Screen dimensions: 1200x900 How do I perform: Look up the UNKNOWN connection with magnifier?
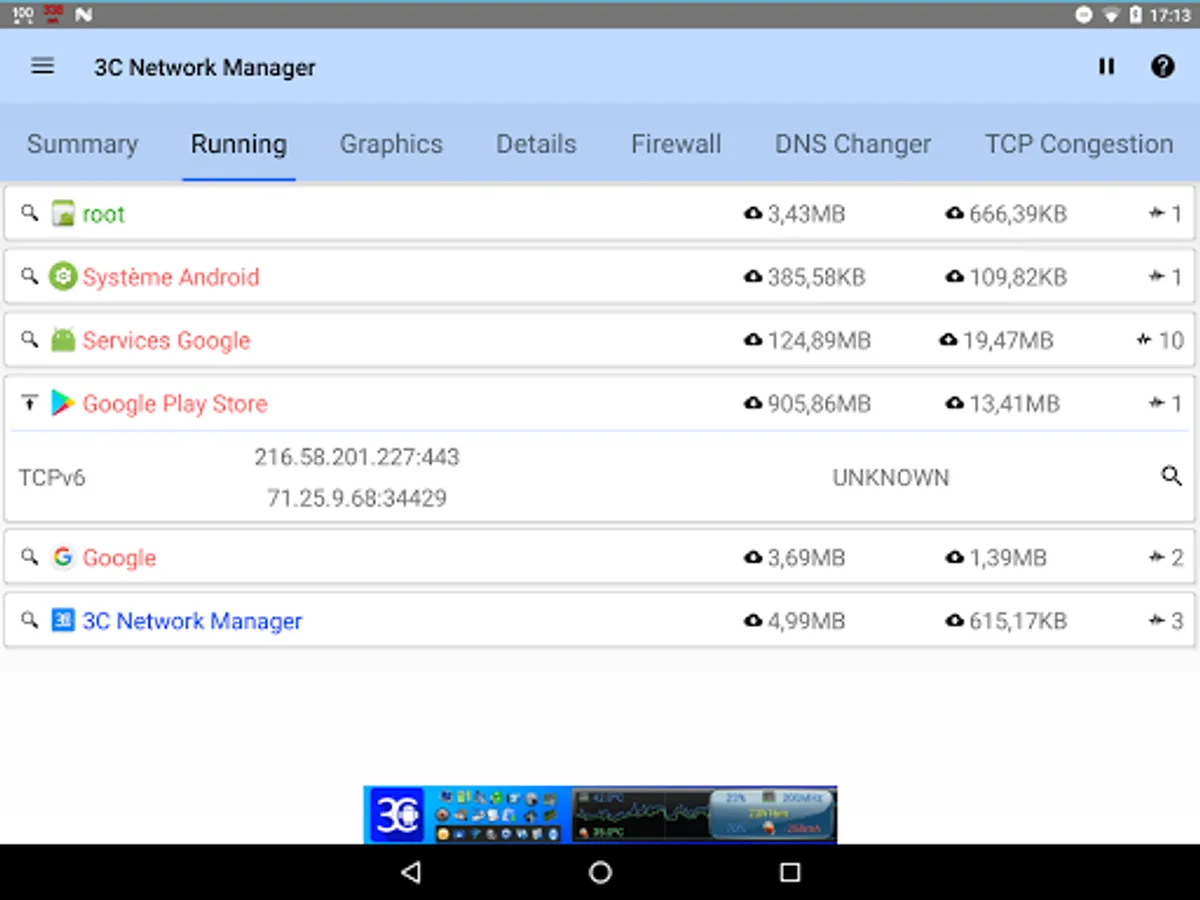tap(1171, 476)
